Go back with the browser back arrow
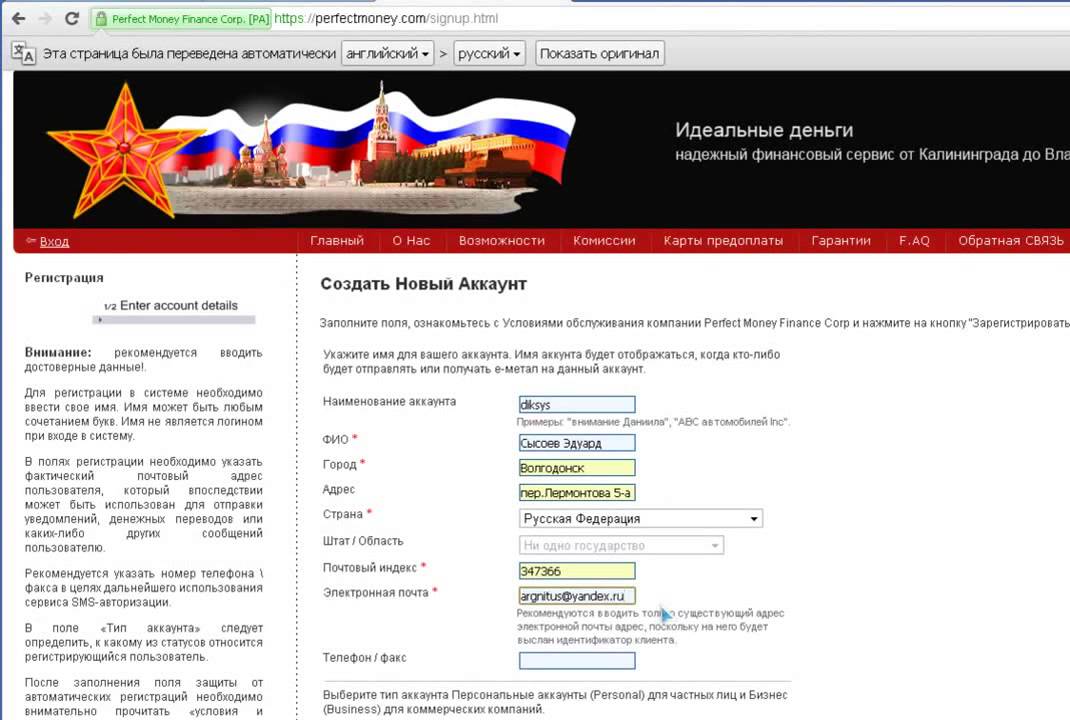1070x720 pixels. pos(18,18)
